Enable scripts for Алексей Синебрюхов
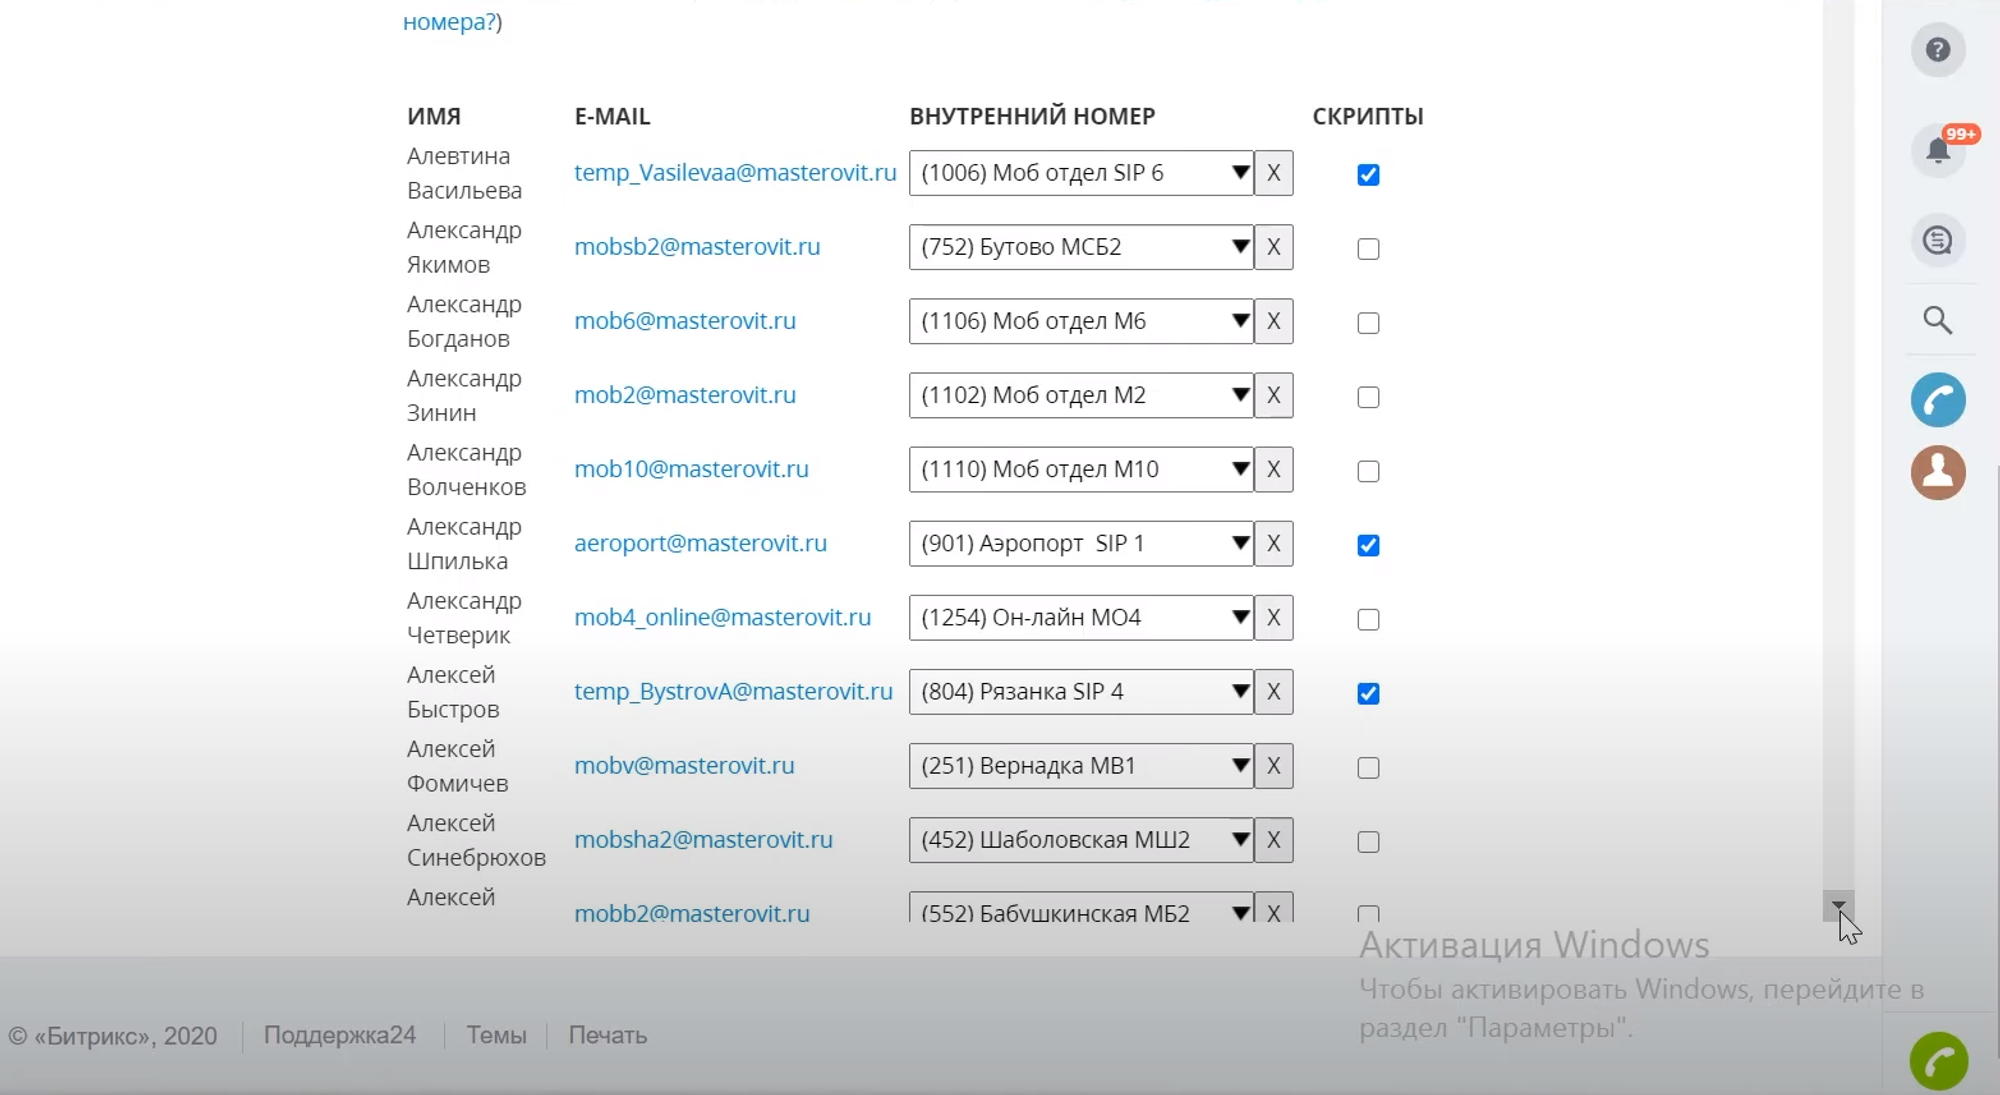 coord(1368,842)
